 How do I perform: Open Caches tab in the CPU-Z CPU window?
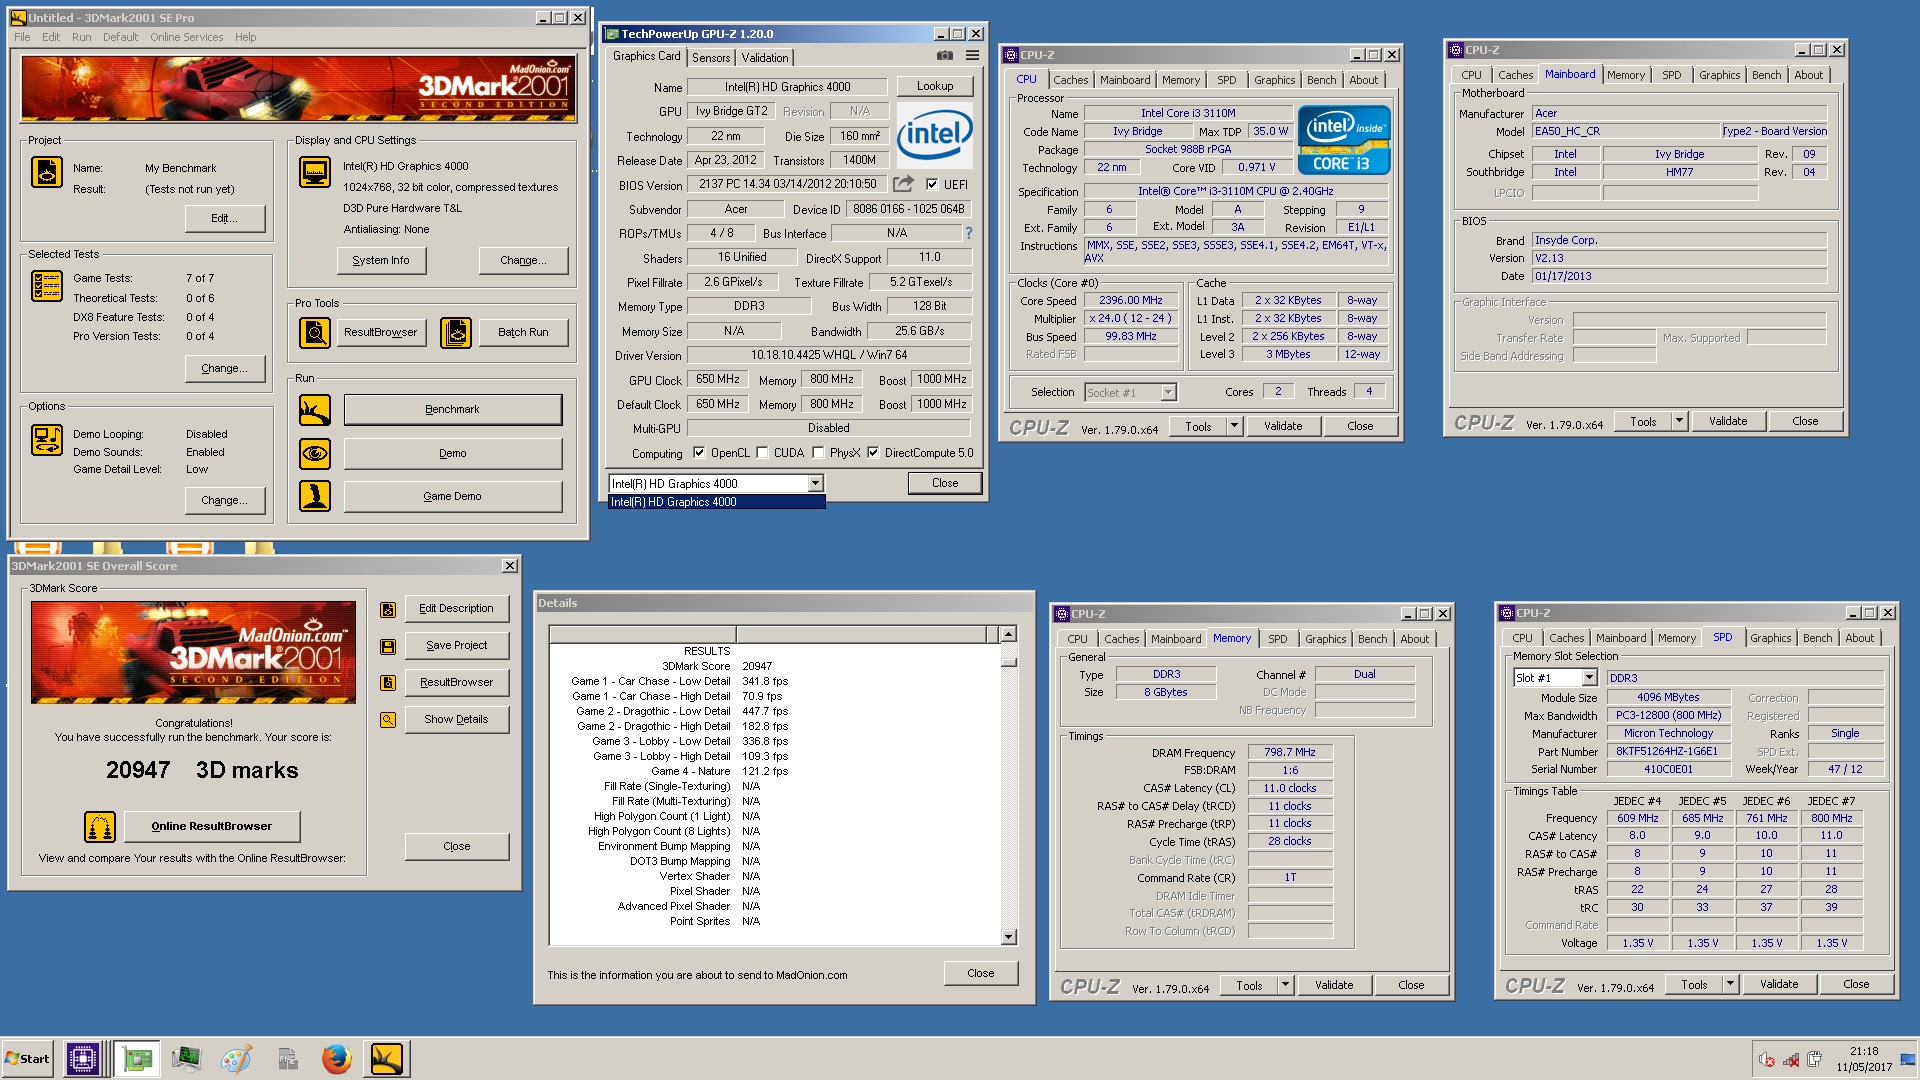pos(1070,80)
